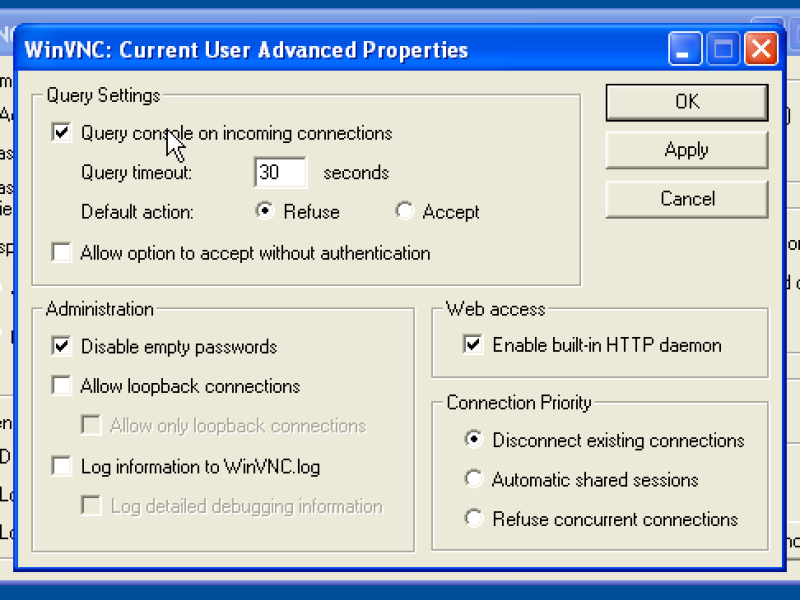Viewport: 800px width, 600px height.
Task: Click the Apply button
Action: pos(687,150)
